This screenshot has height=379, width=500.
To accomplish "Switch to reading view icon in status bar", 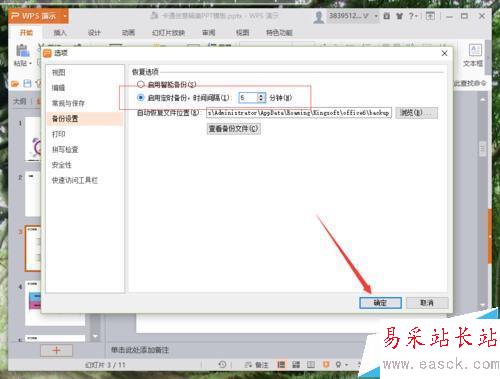I will tap(311, 364).
